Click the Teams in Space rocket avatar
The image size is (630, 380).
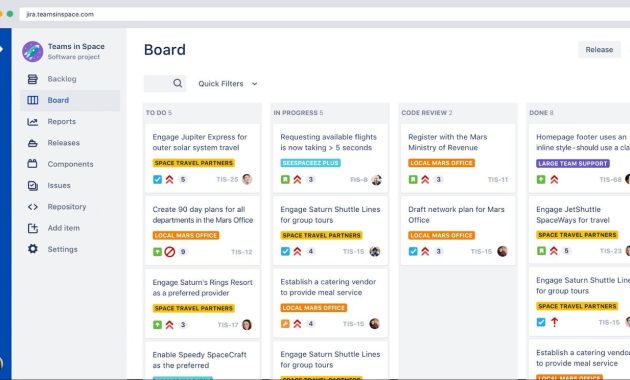33,51
